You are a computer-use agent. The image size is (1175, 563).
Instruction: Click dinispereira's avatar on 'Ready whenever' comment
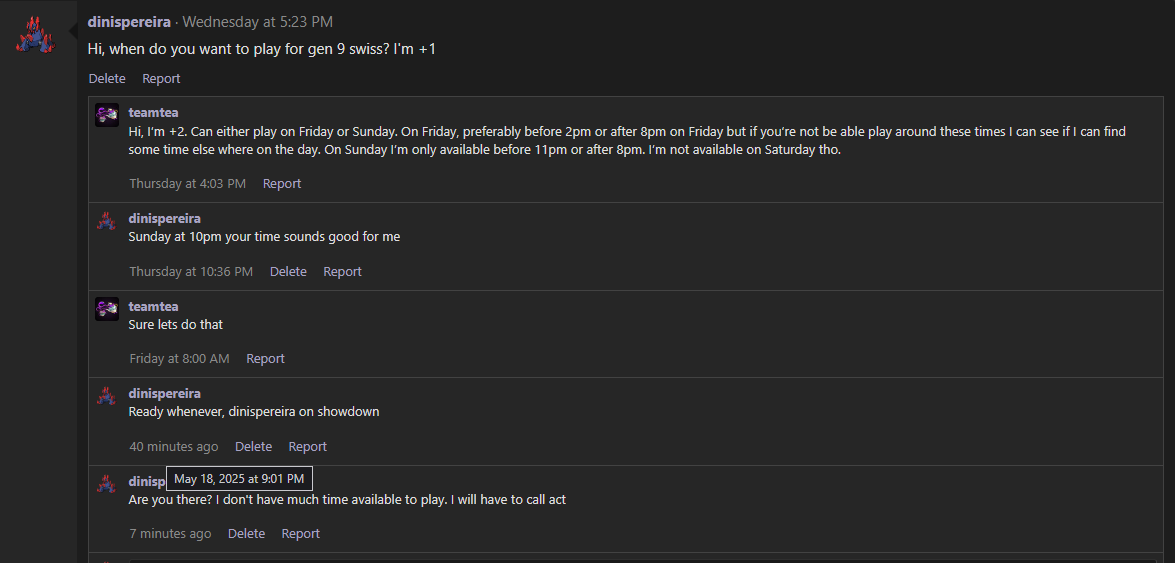(x=107, y=396)
